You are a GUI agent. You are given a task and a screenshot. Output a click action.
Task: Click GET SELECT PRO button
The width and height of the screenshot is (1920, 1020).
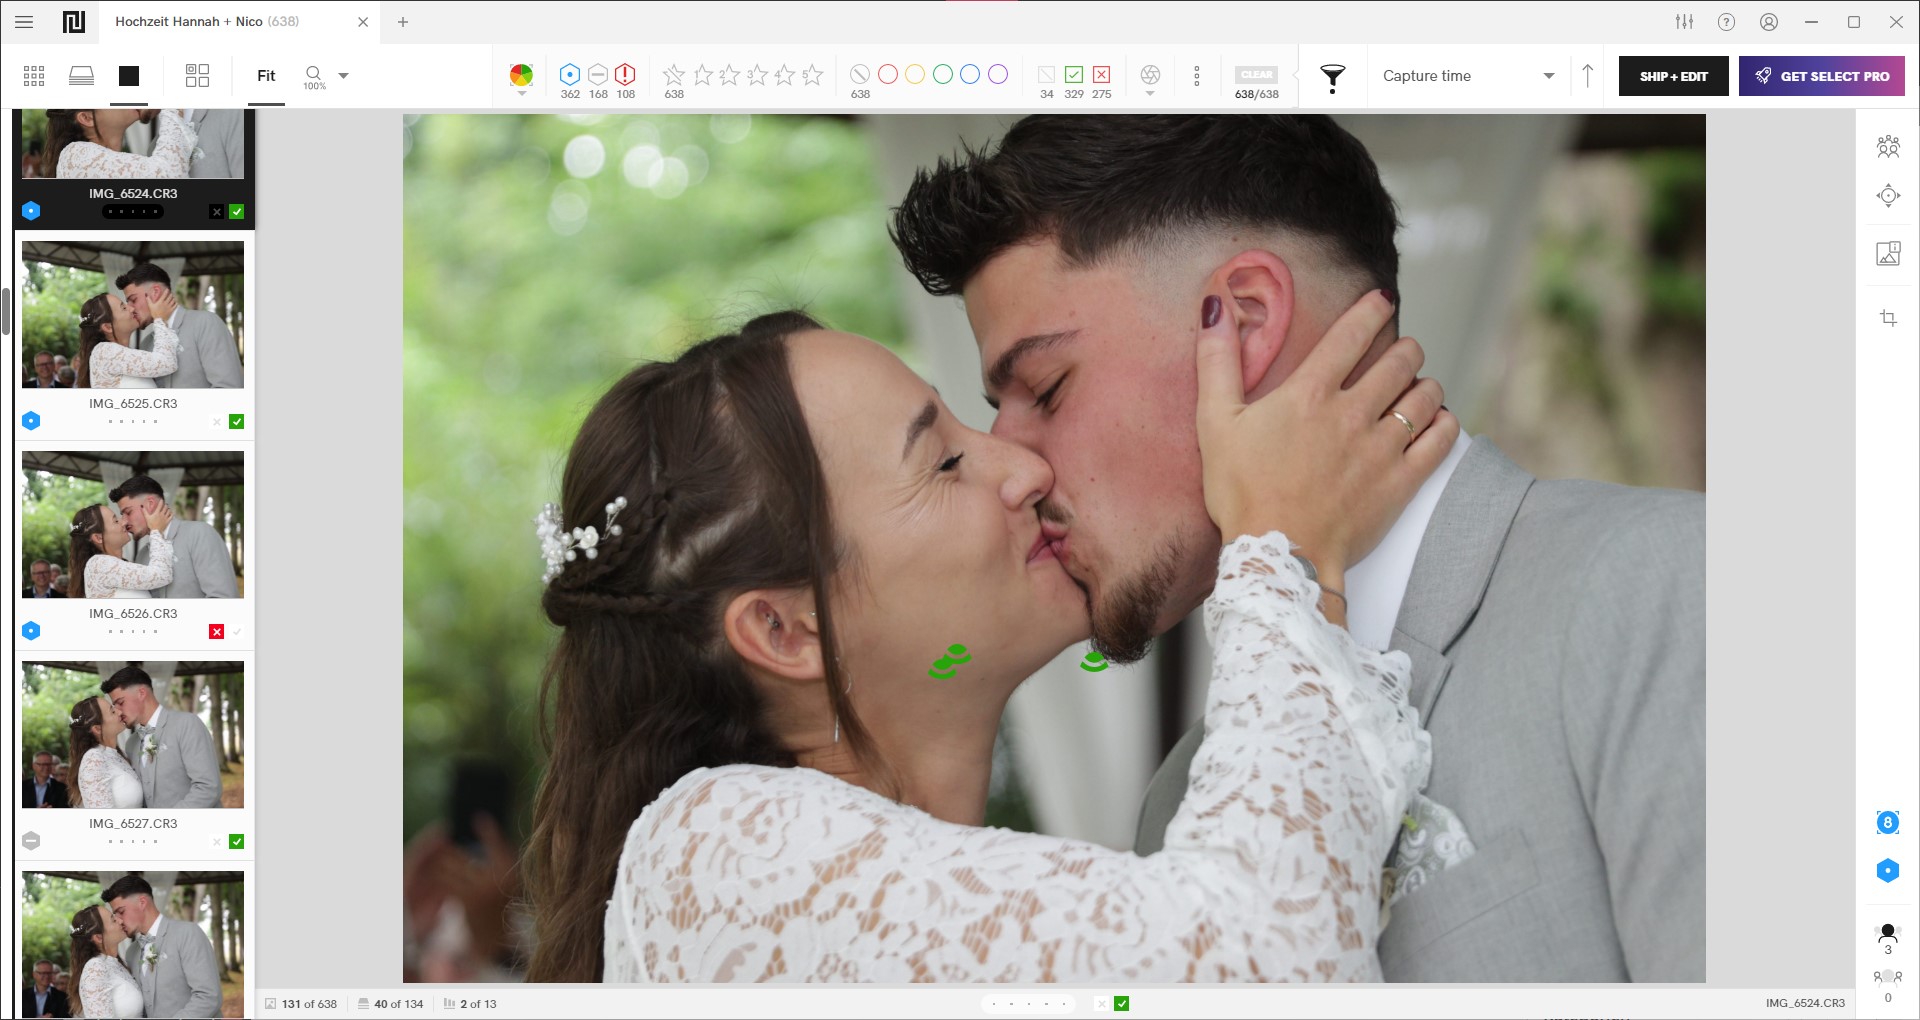[1822, 76]
